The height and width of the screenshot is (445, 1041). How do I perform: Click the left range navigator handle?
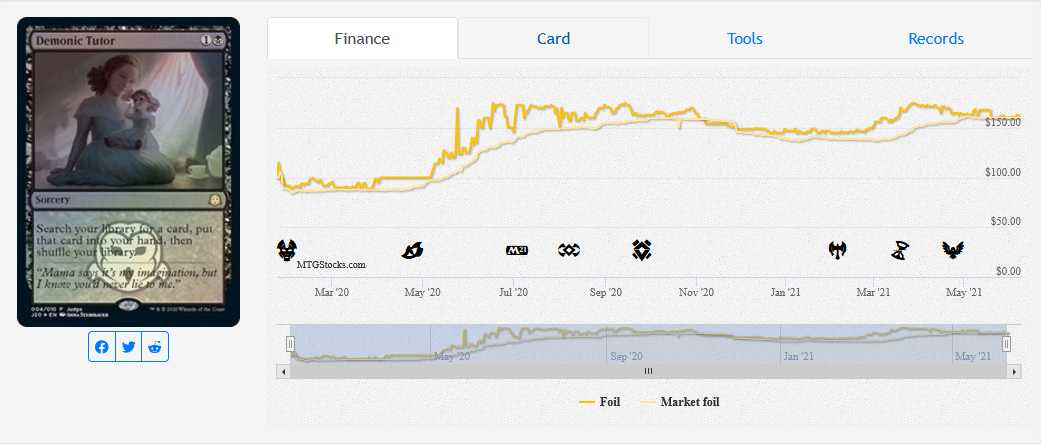click(x=291, y=344)
